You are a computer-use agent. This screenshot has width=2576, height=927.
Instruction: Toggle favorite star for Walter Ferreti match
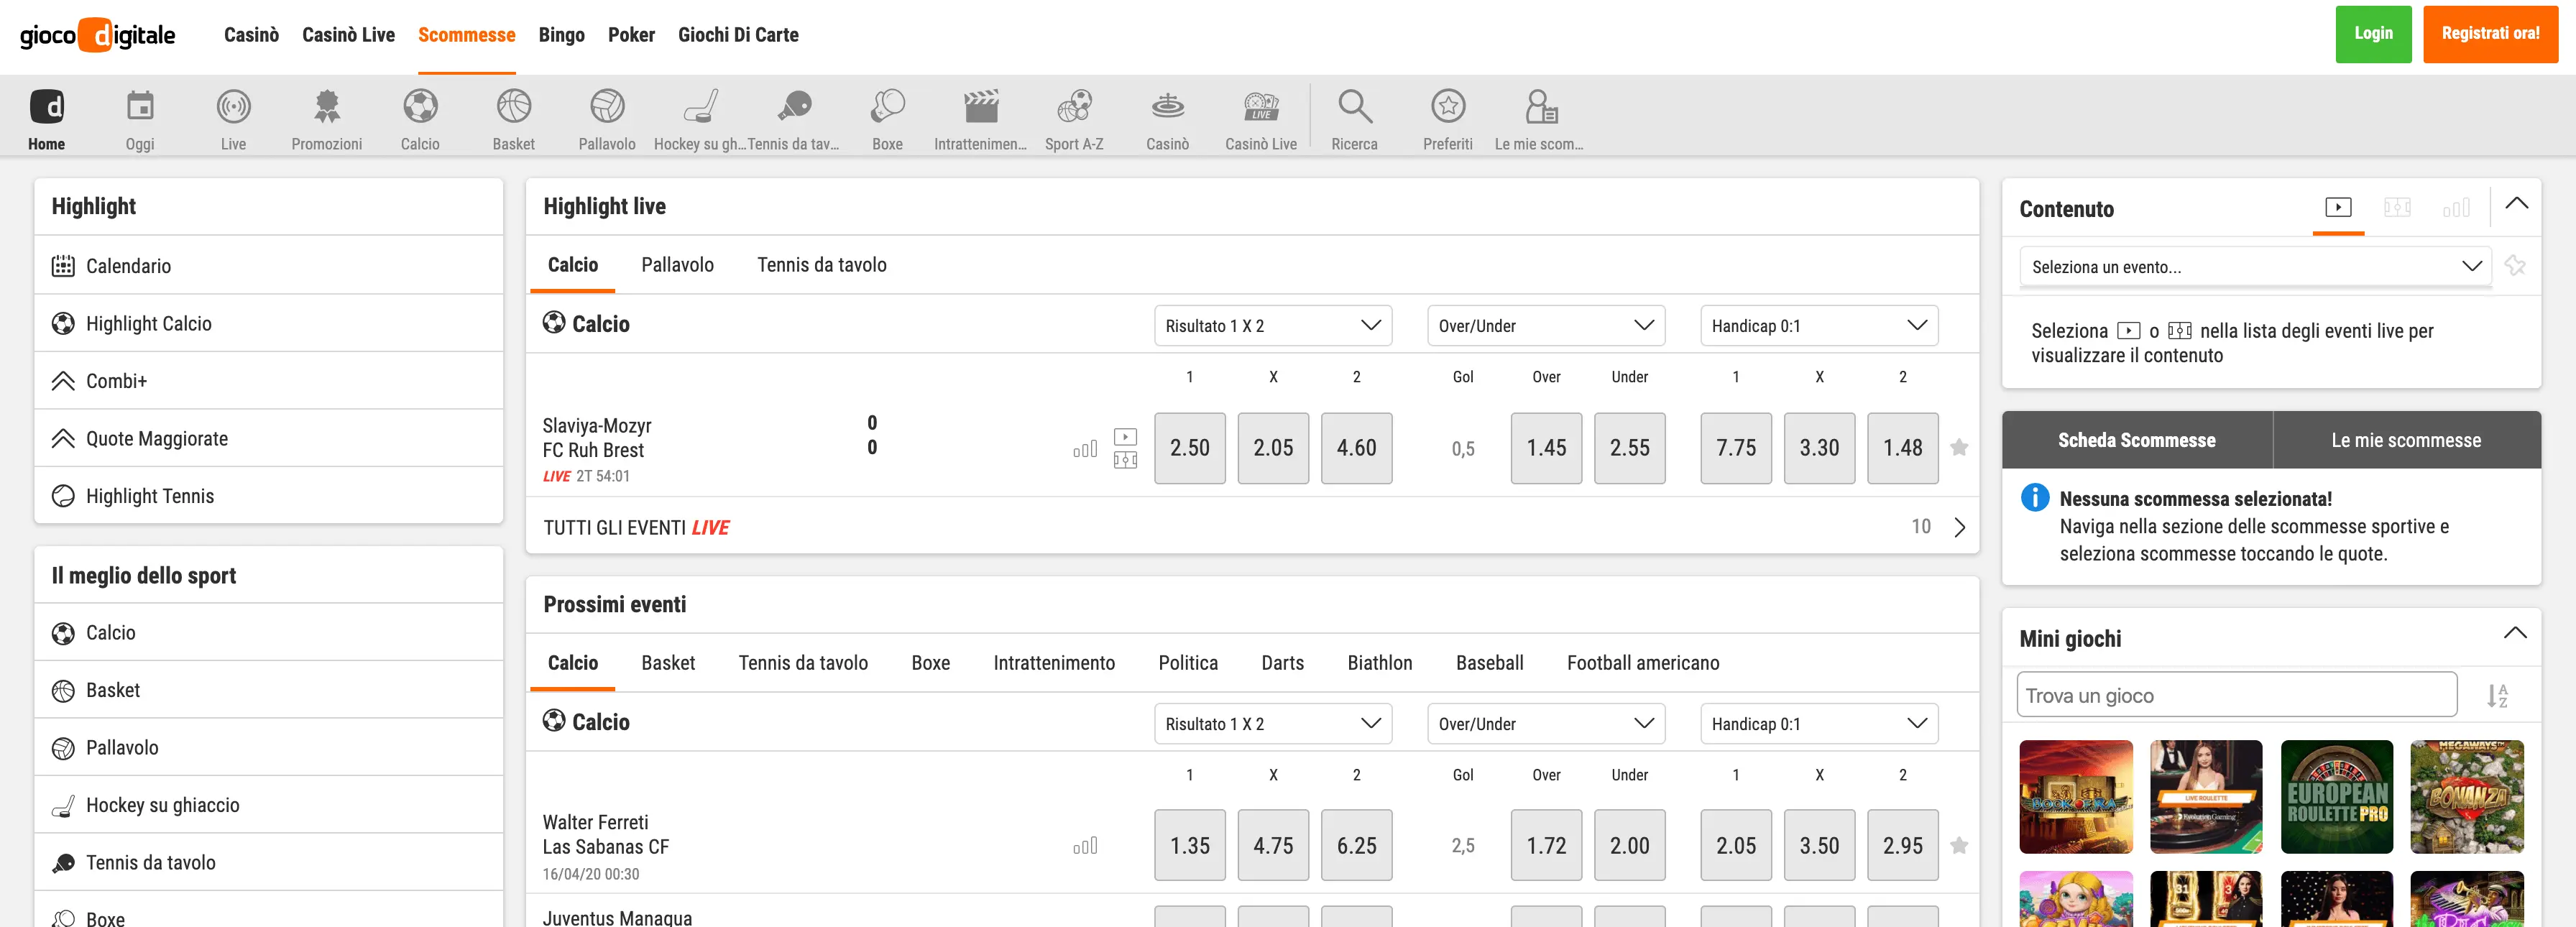[x=1958, y=846]
